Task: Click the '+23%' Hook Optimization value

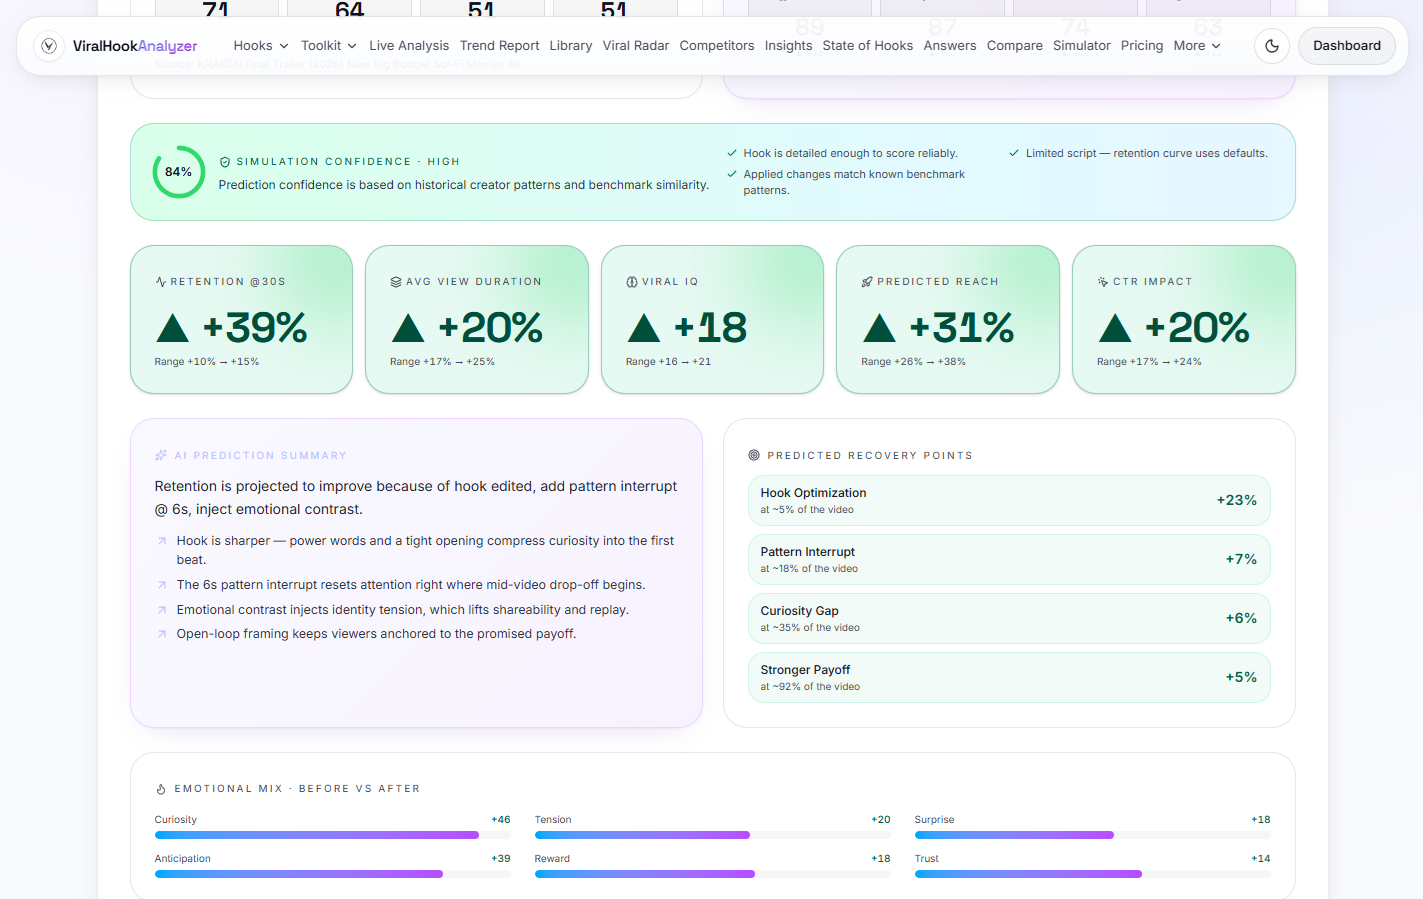Action: click(1237, 500)
